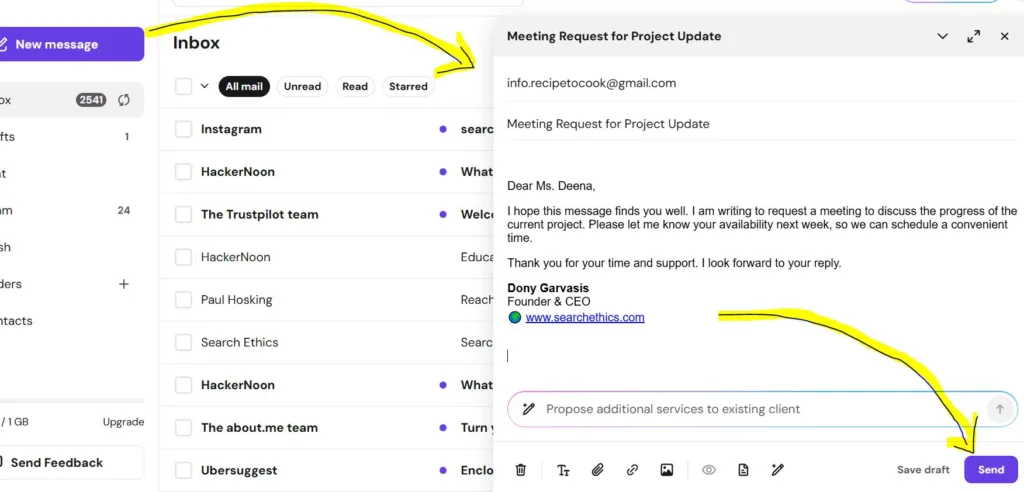Screen dimensions: 1024x492
Task: Select the All mail filter tab
Action: [x=244, y=86]
